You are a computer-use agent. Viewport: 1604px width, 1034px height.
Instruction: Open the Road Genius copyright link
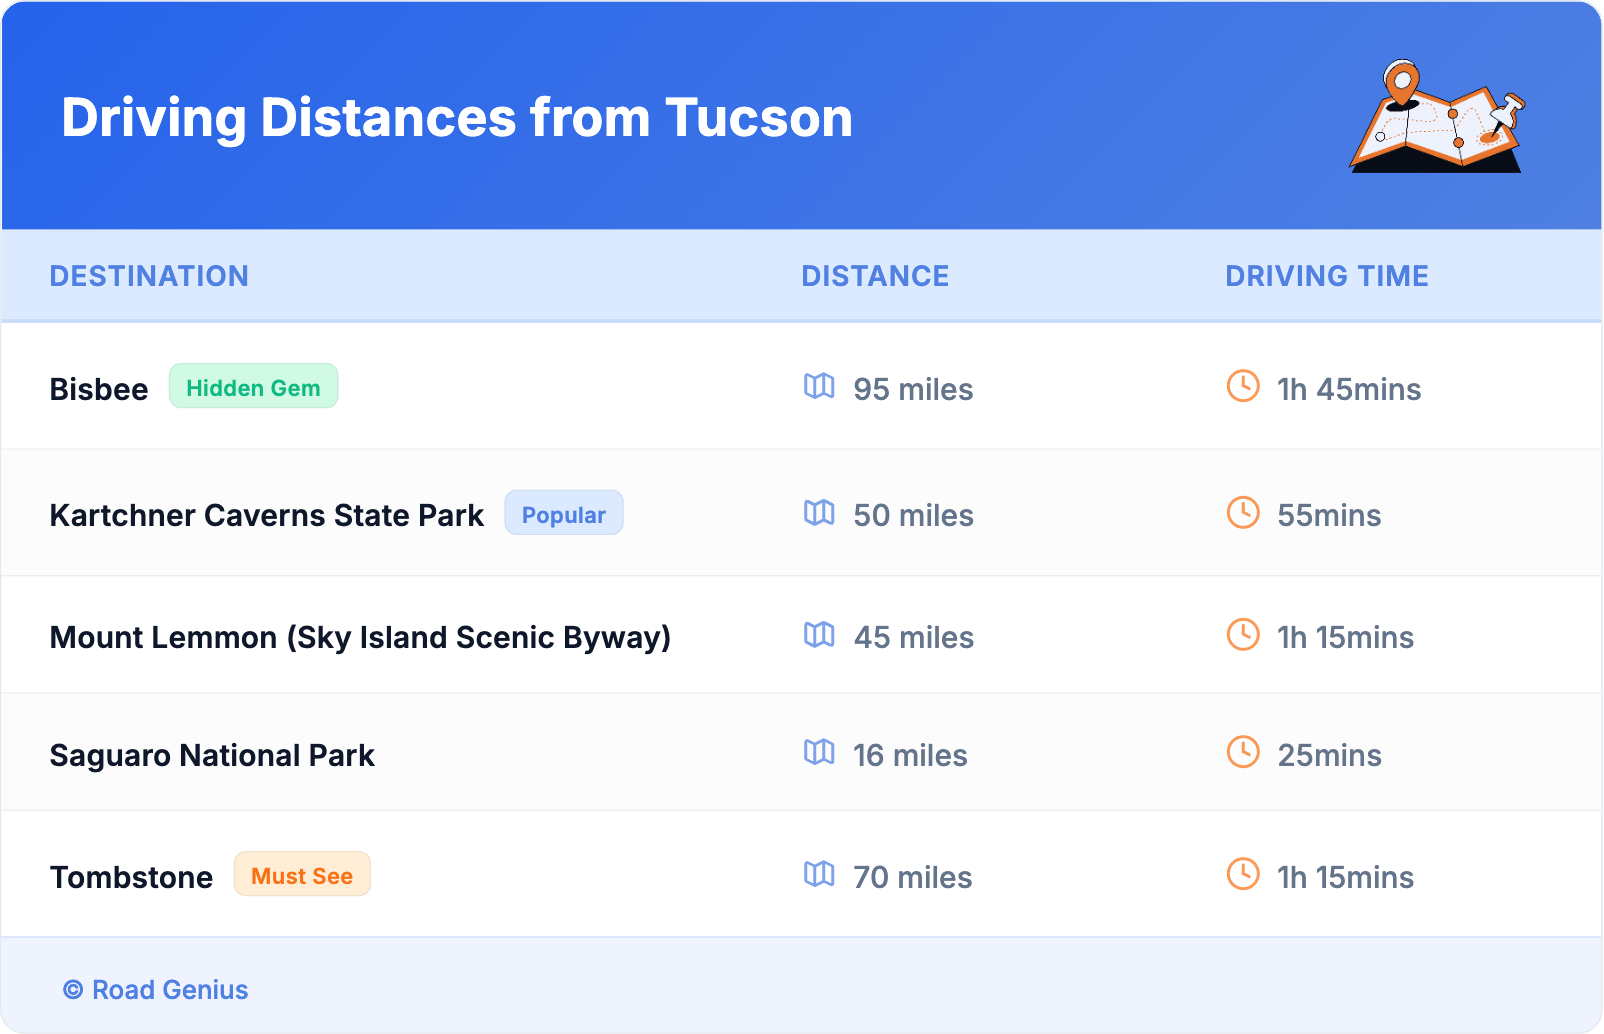[157, 990]
